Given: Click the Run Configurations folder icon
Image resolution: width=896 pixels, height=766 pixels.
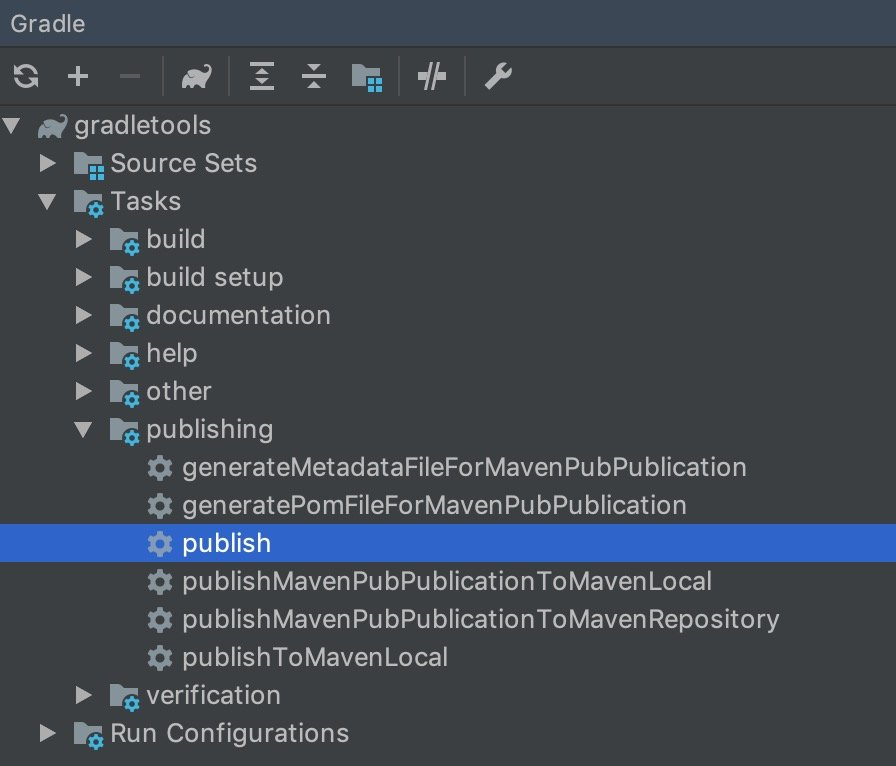Looking at the screenshot, I should pos(89,735).
